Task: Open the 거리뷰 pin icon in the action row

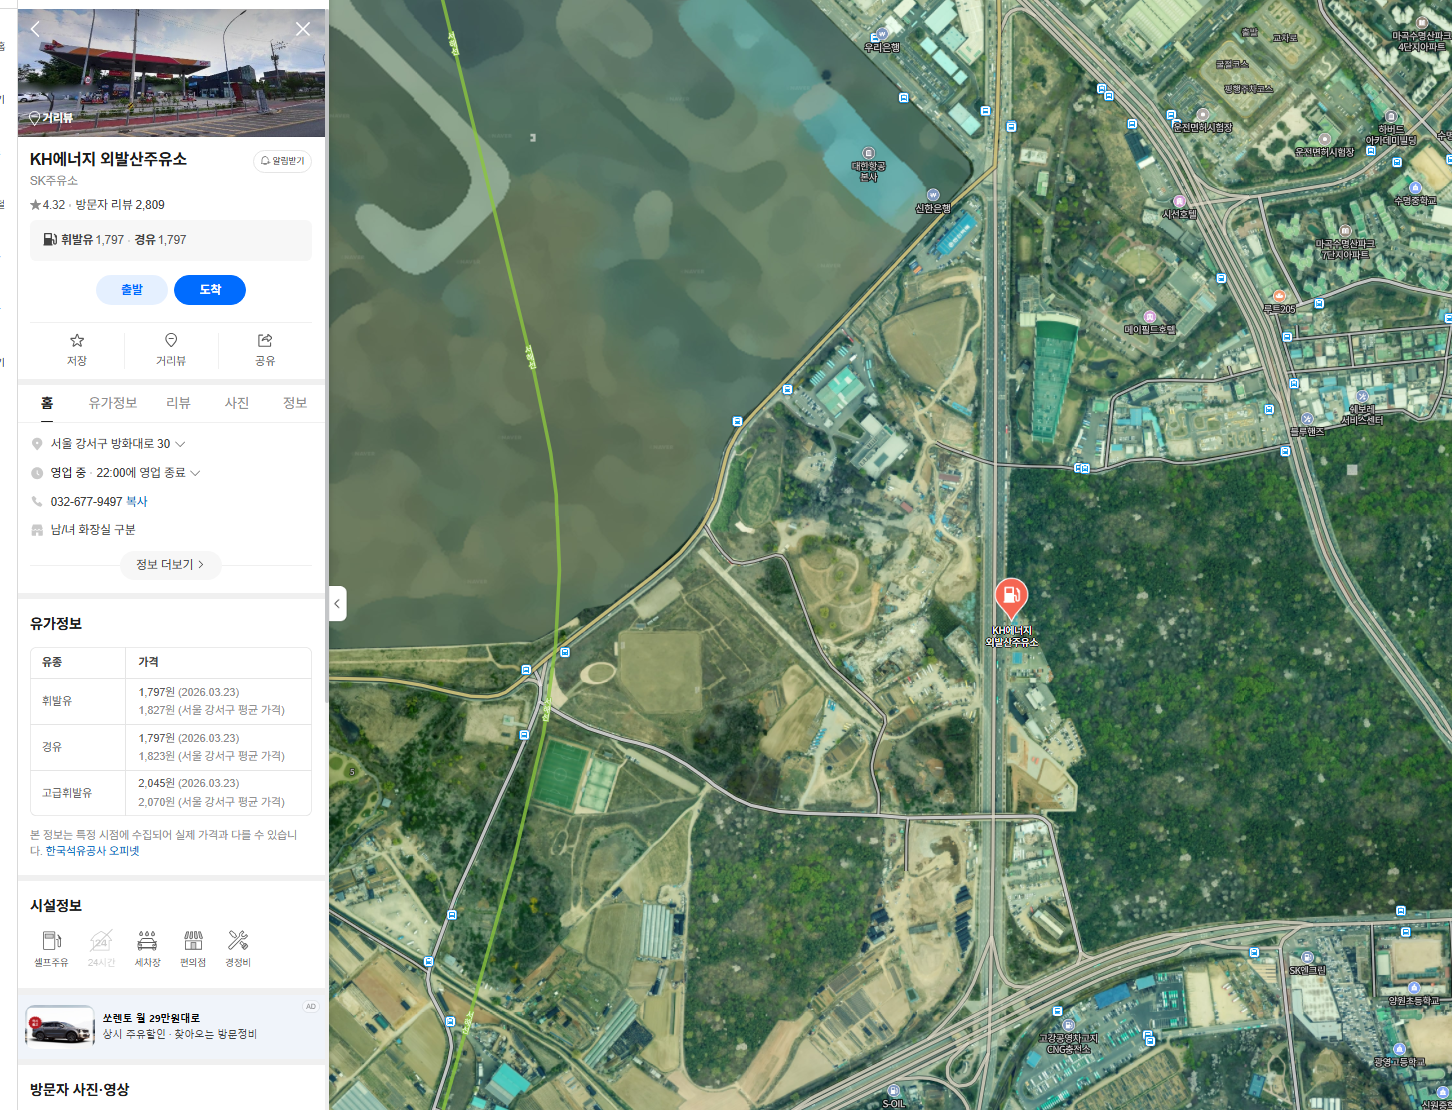Action: tap(171, 350)
